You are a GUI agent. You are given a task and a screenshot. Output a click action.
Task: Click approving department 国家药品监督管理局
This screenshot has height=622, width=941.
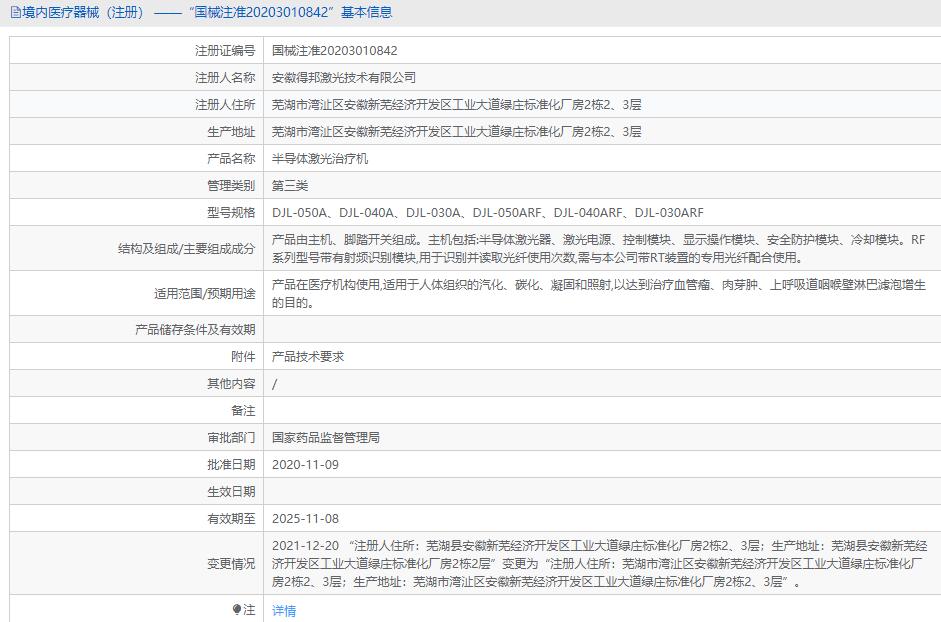point(326,438)
